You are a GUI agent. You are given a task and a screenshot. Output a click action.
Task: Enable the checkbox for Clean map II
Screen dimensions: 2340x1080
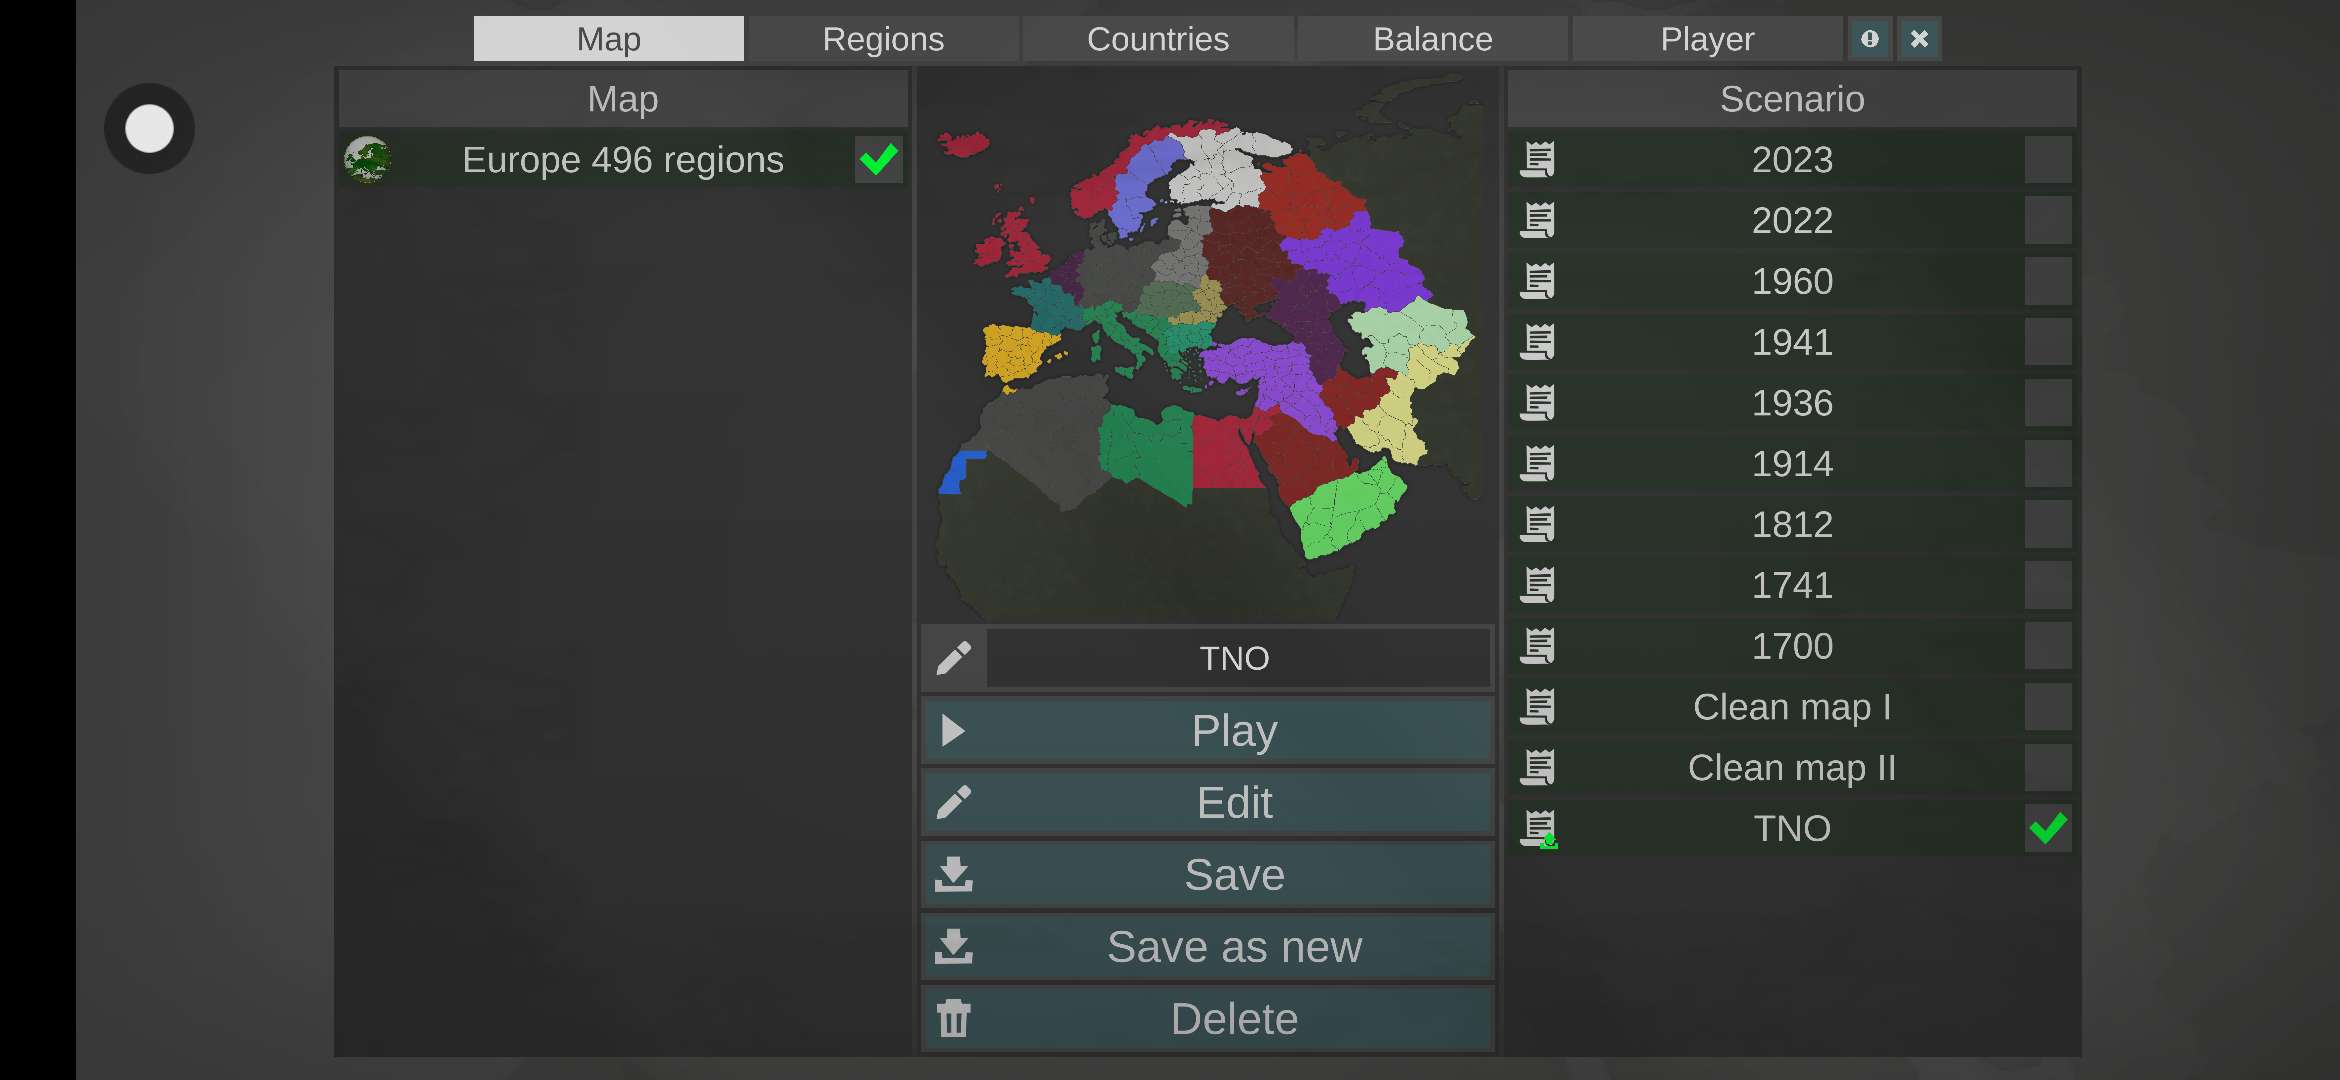(2047, 768)
